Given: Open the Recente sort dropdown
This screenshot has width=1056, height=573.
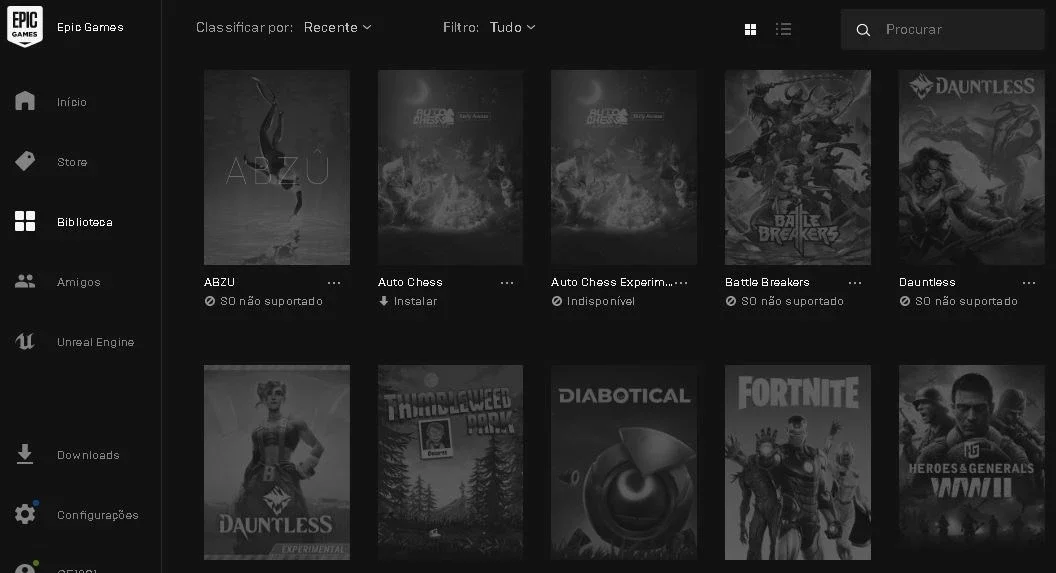Looking at the screenshot, I should (337, 27).
